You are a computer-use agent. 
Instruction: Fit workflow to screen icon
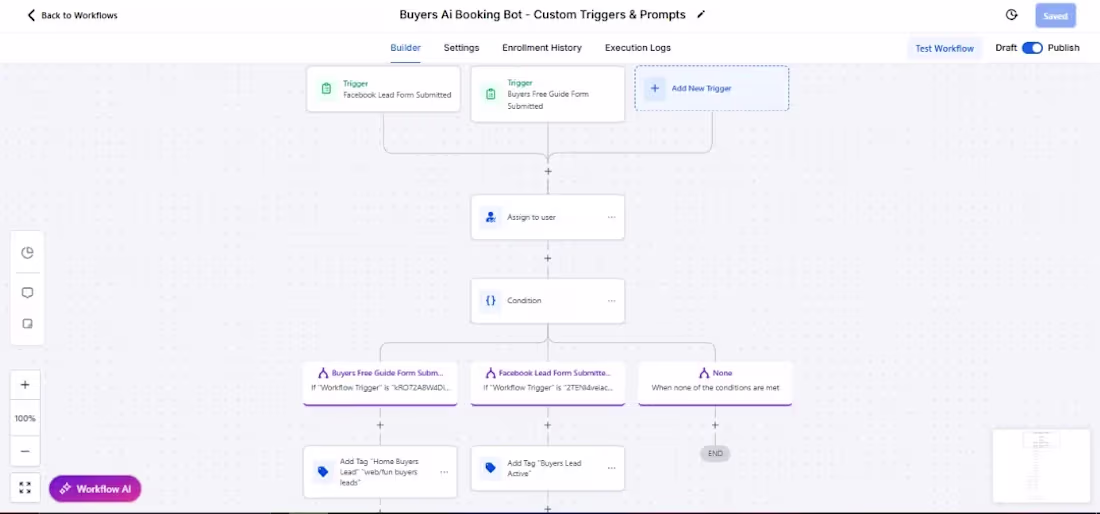click(x=25, y=487)
